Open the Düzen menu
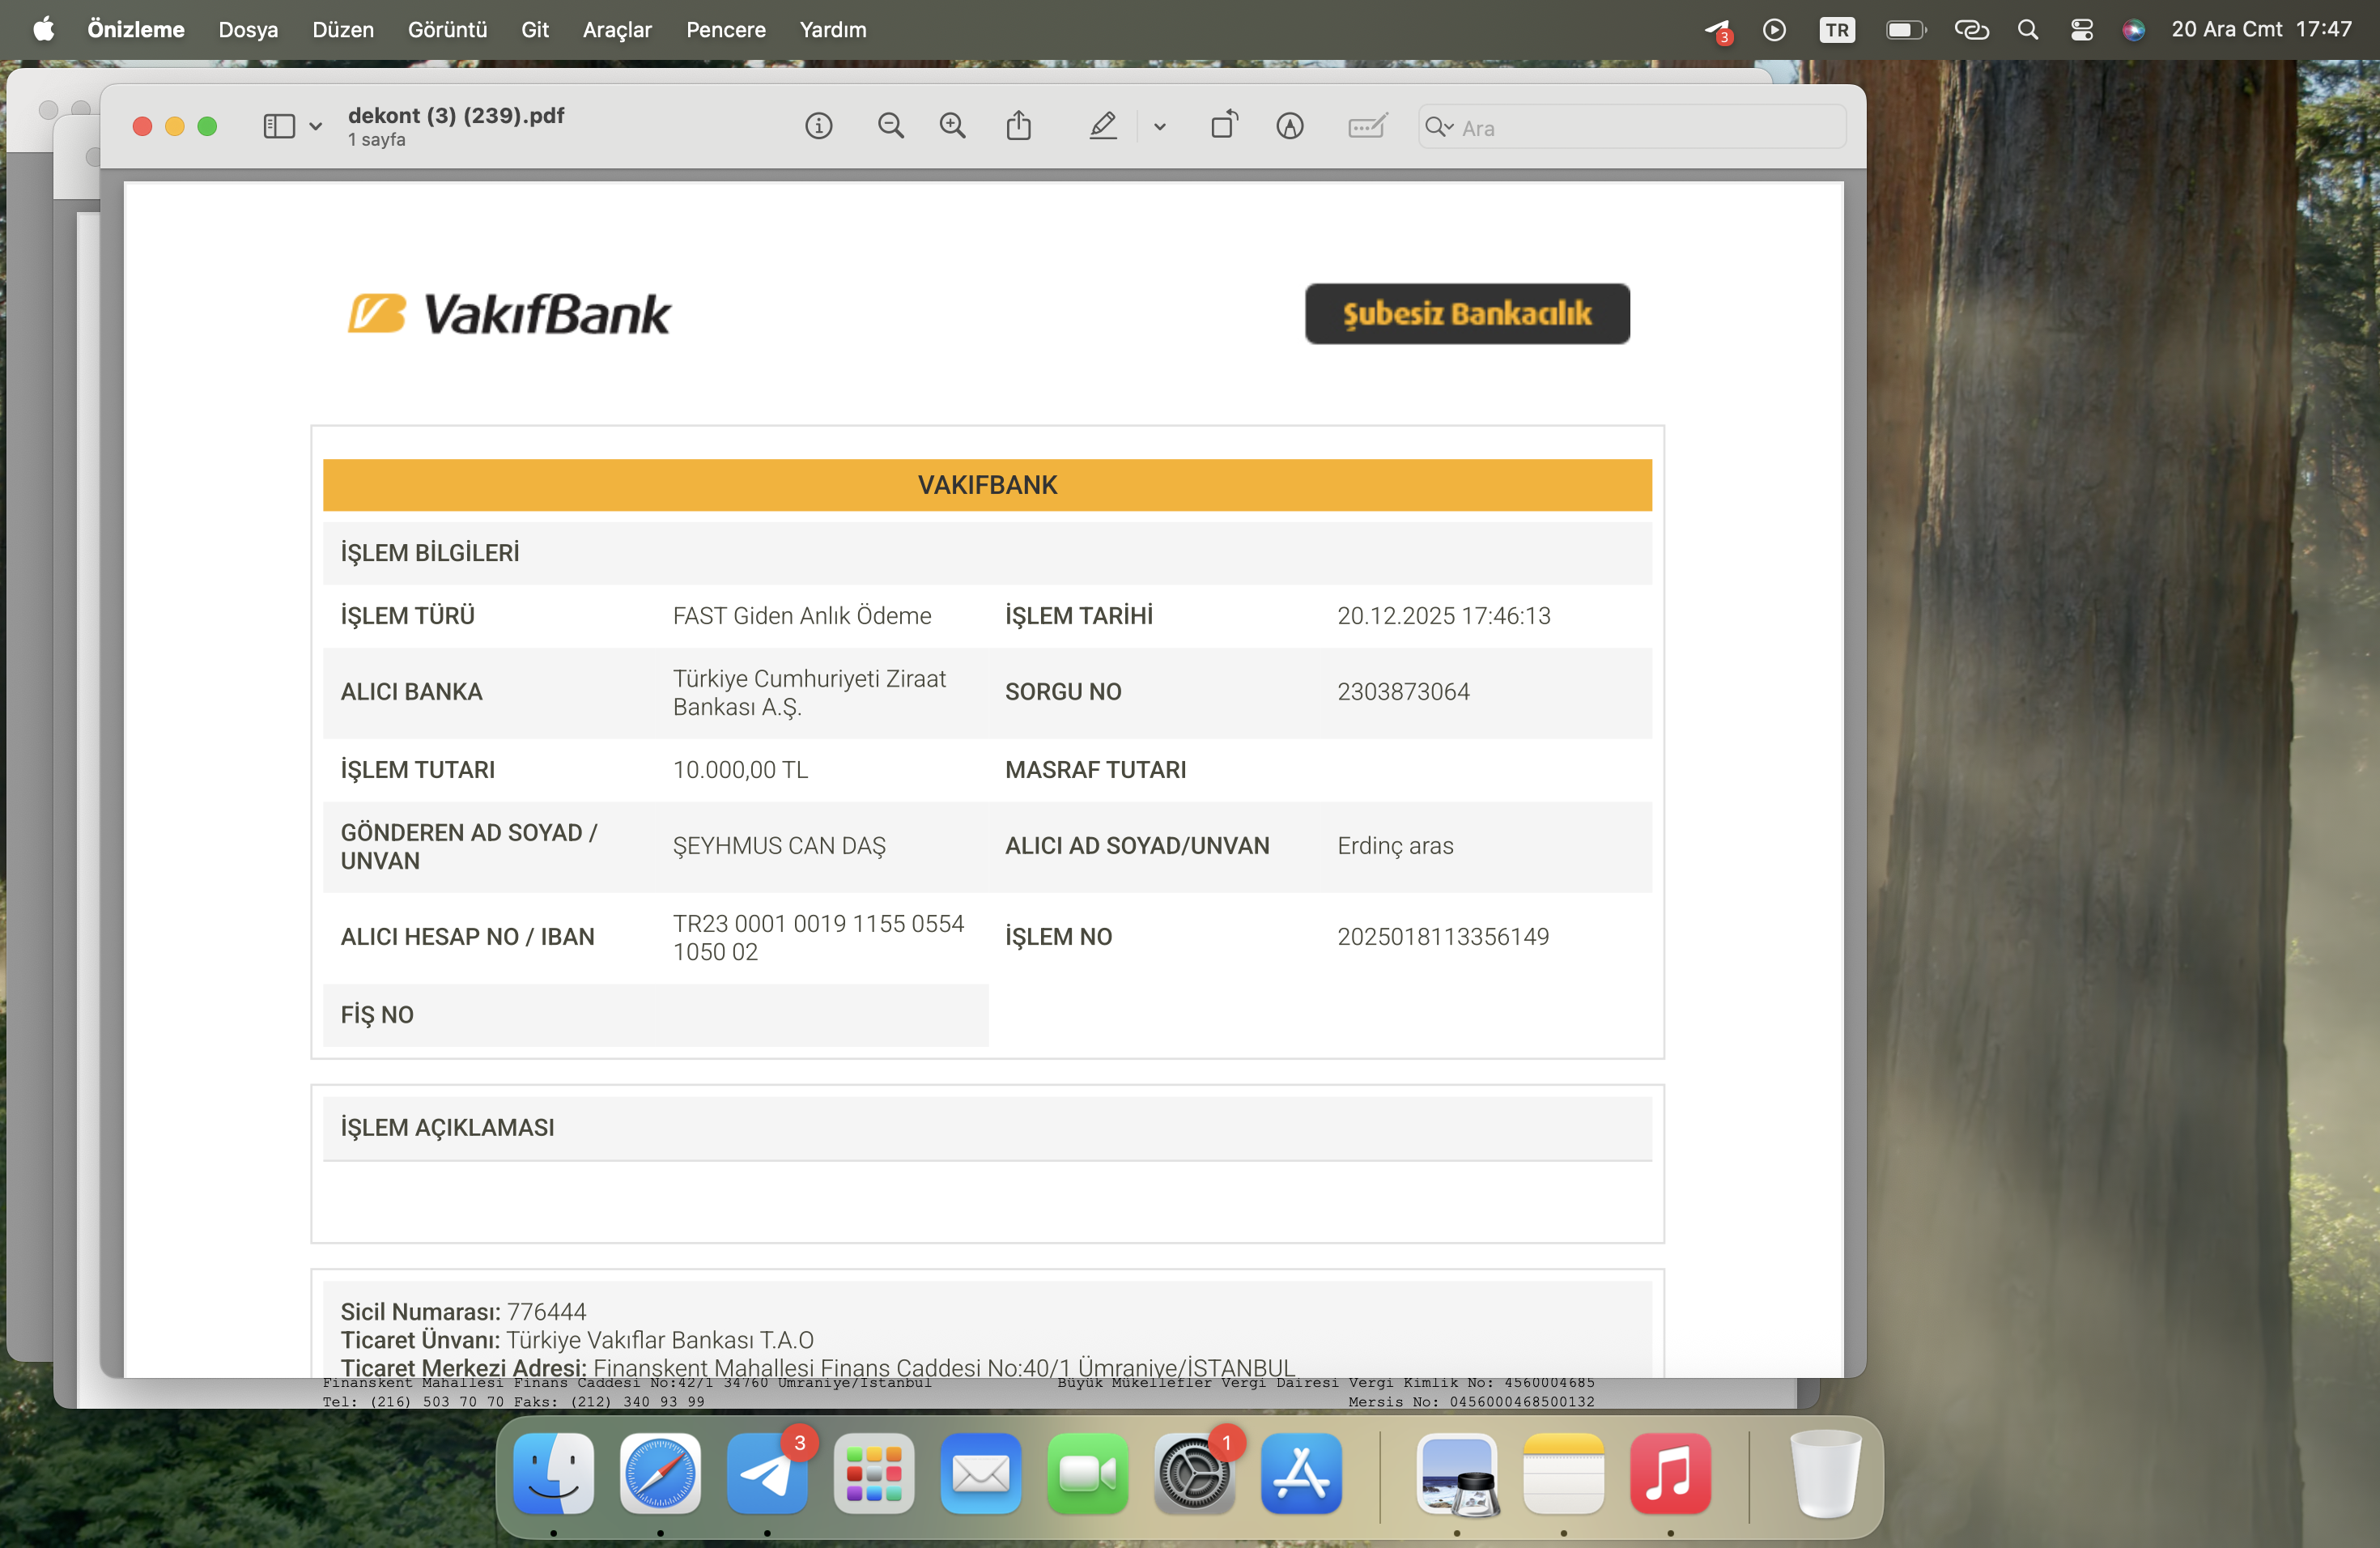Screen dimensions: 2380x1548 click(343, 29)
